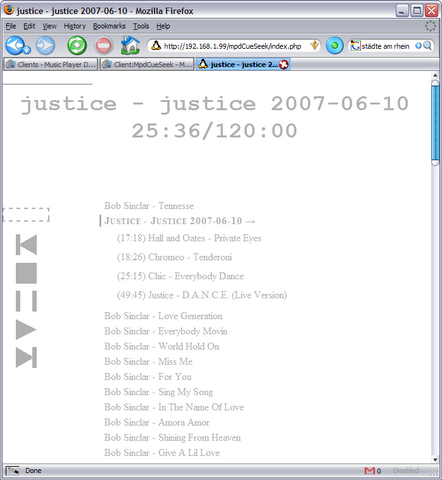Stop playback with the square icon

coord(26,273)
